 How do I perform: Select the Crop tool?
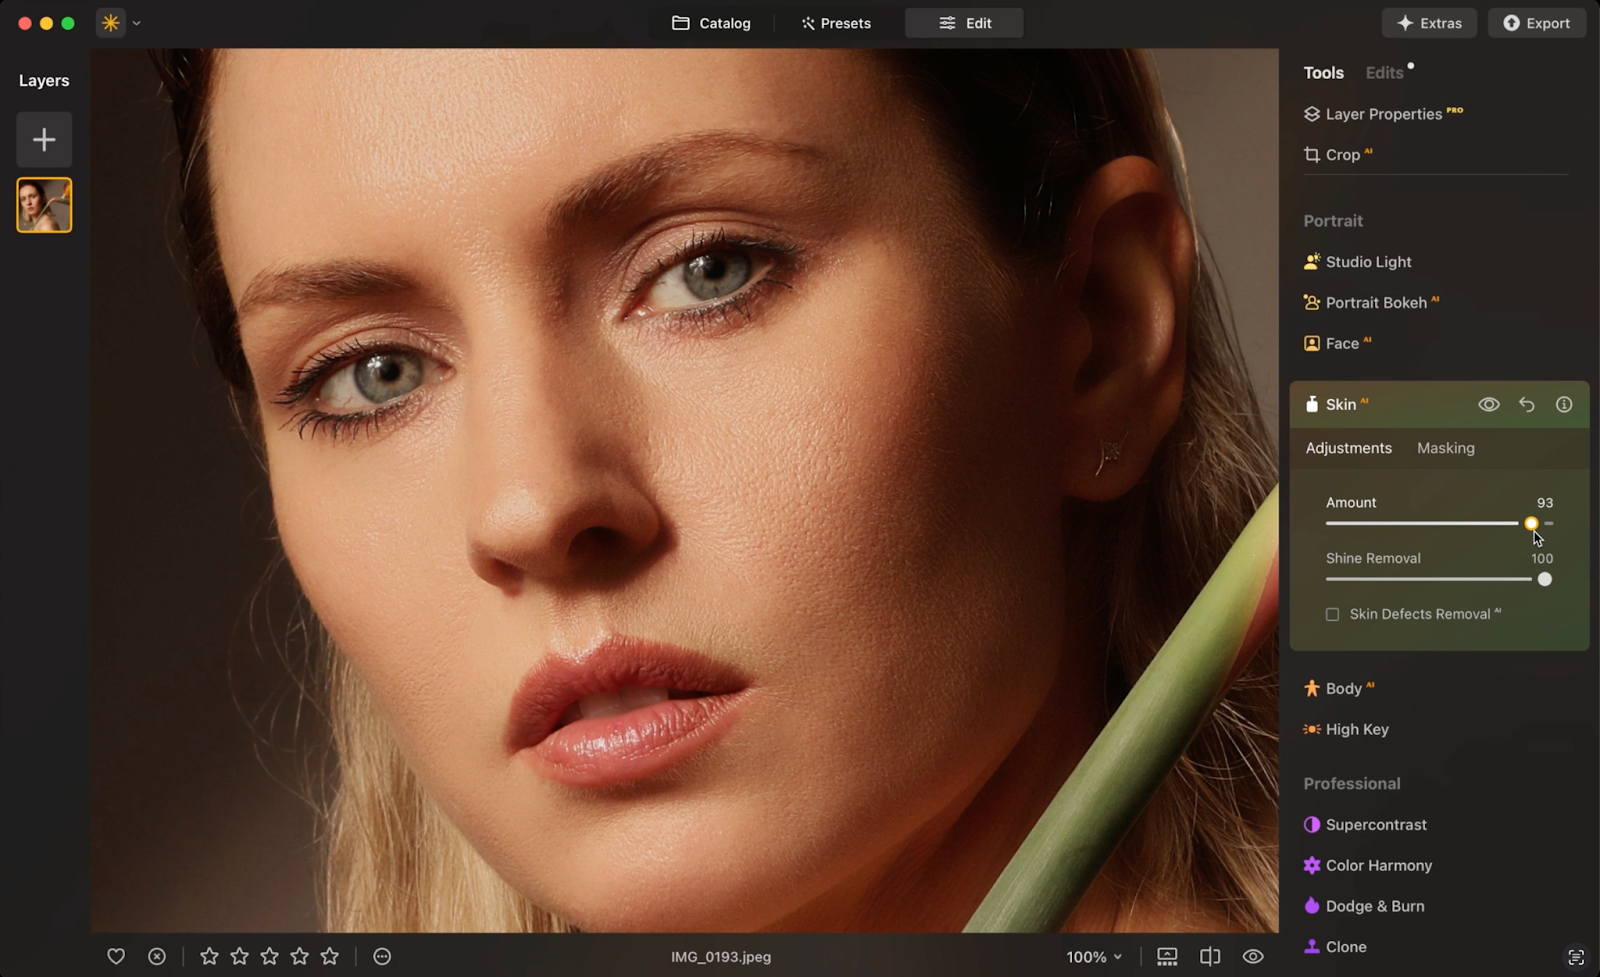click(1344, 154)
